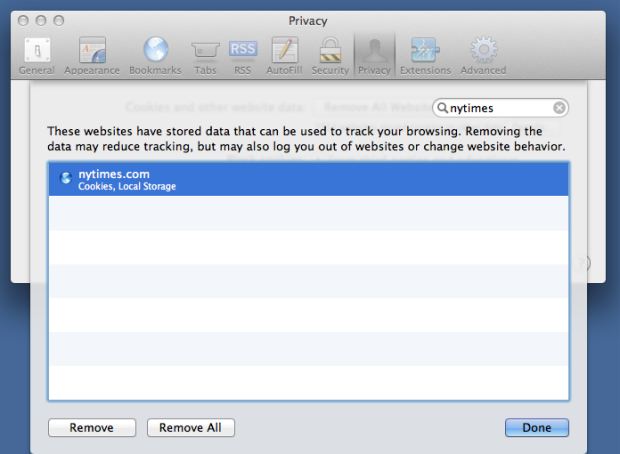Click the magnifying glass search icon

442,108
